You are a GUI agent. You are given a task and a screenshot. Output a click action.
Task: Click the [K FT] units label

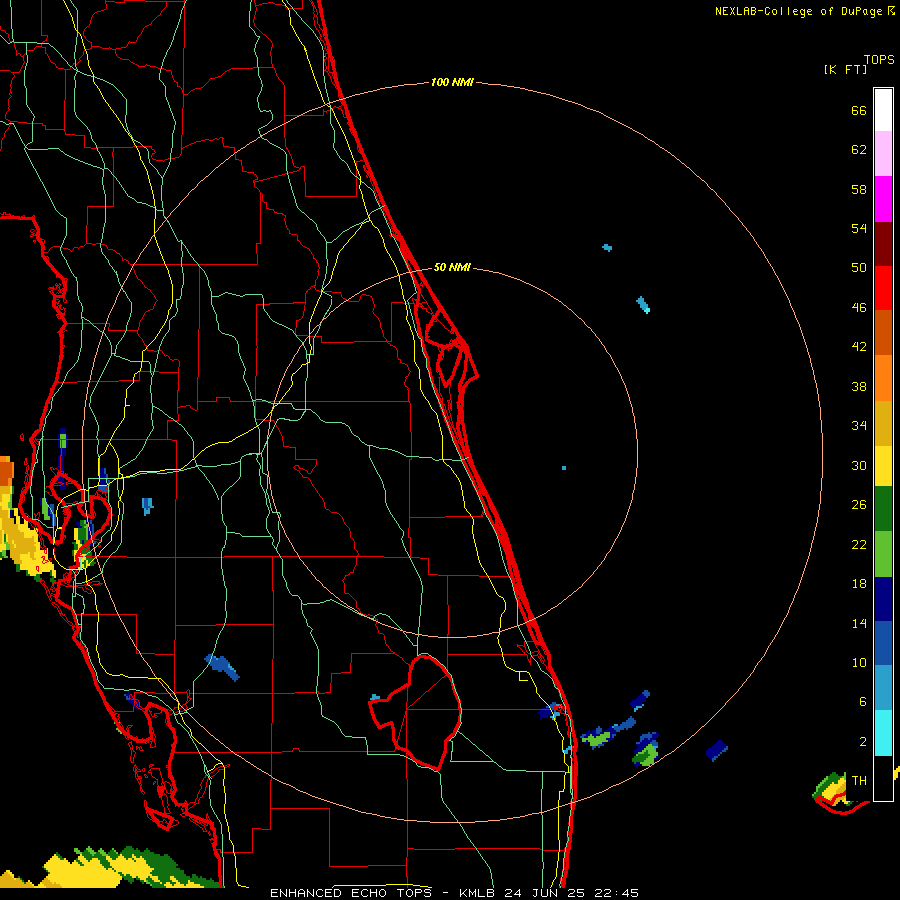[845, 69]
